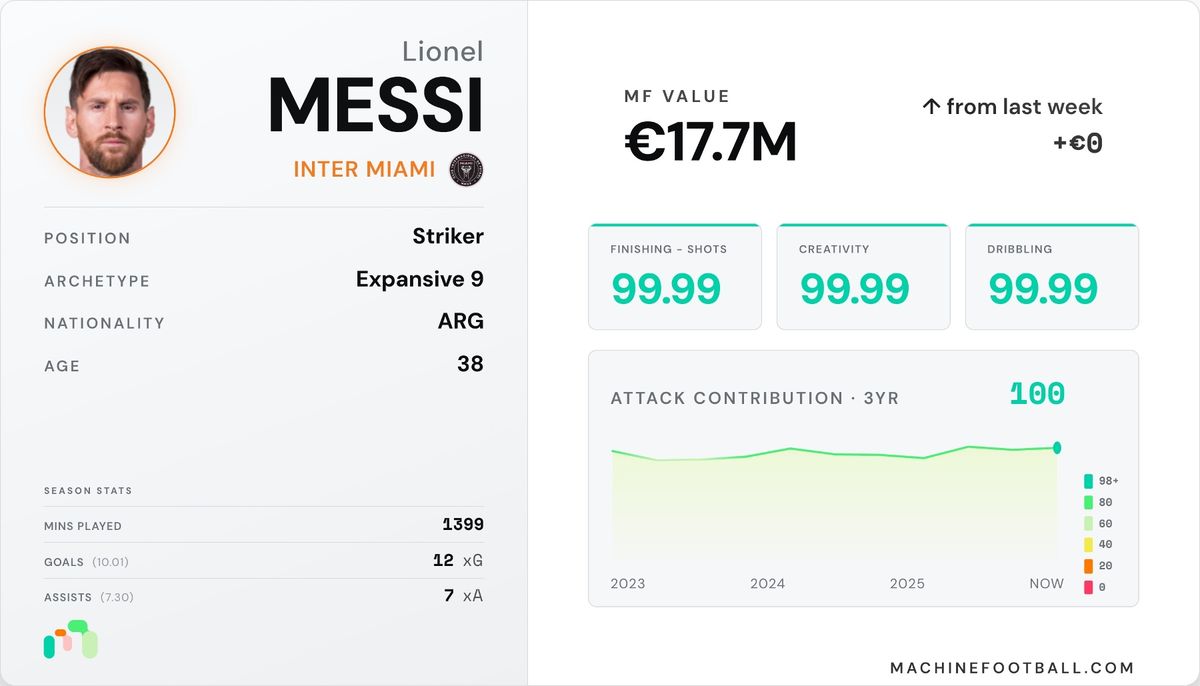Click the Machine Football logo icon

pyautogui.click(x=70, y=640)
